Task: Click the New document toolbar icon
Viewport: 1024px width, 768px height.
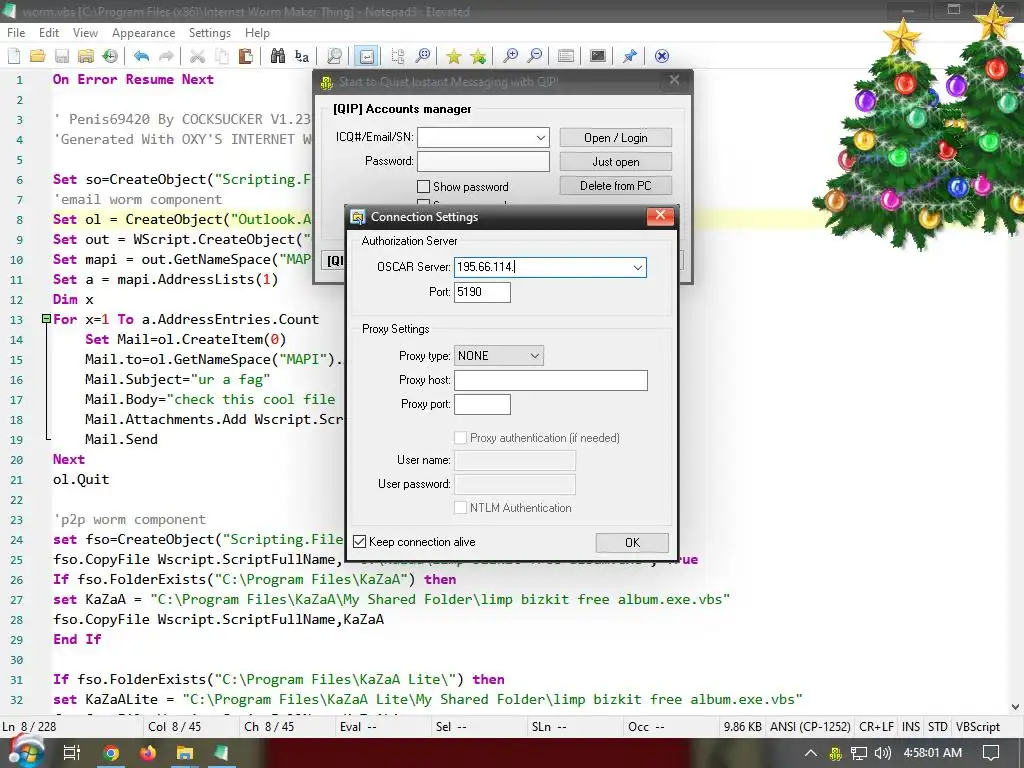Action: click(14, 56)
